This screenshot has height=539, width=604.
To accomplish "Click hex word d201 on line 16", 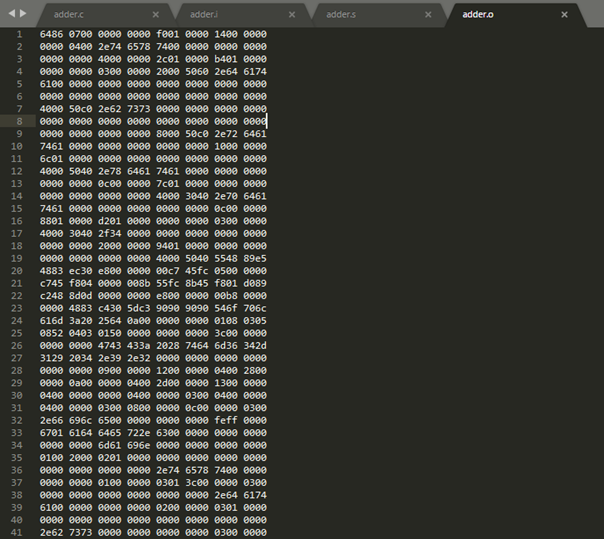I will [x=109, y=221].
